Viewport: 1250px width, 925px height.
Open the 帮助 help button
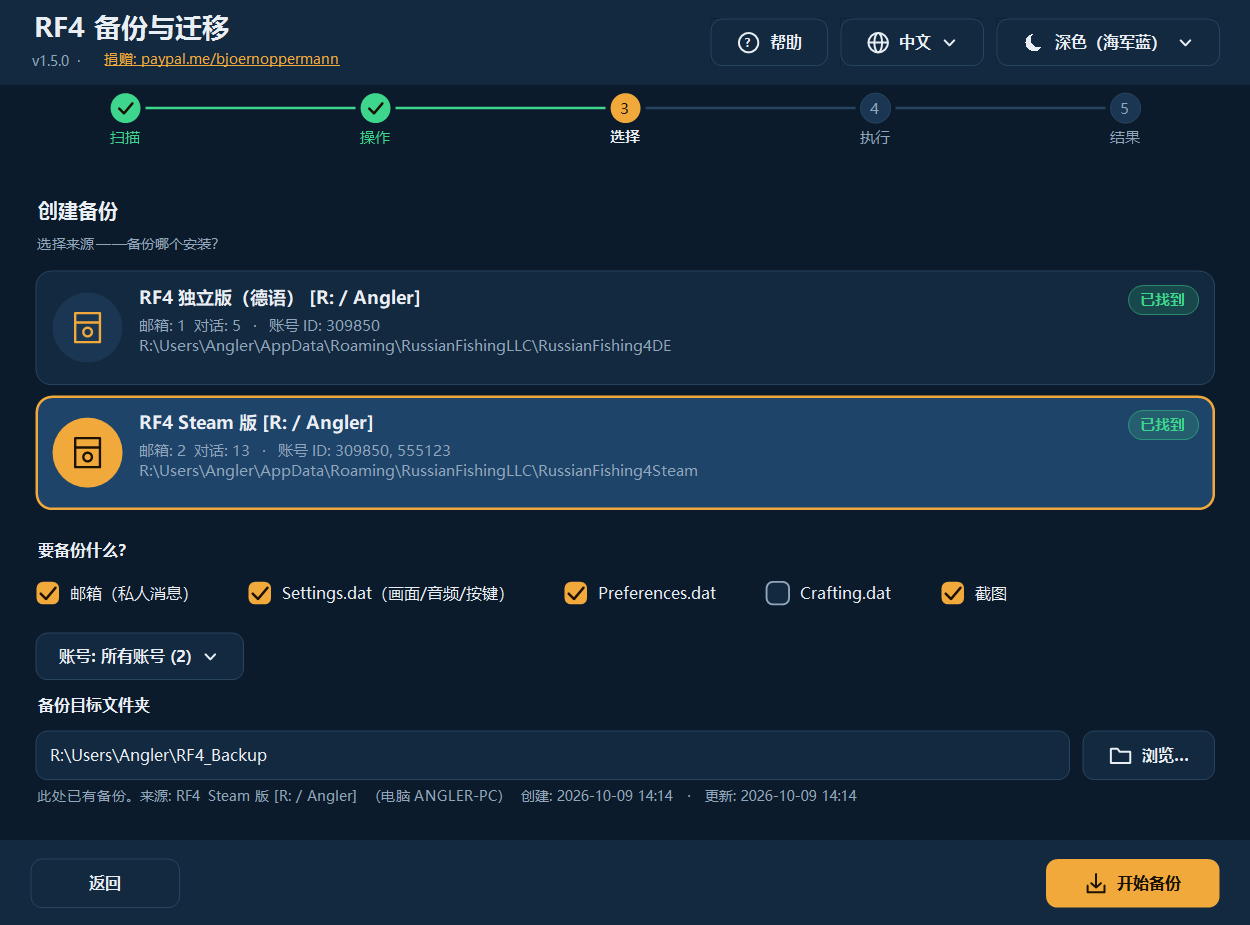pyautogui.click(x=769, y=42)
